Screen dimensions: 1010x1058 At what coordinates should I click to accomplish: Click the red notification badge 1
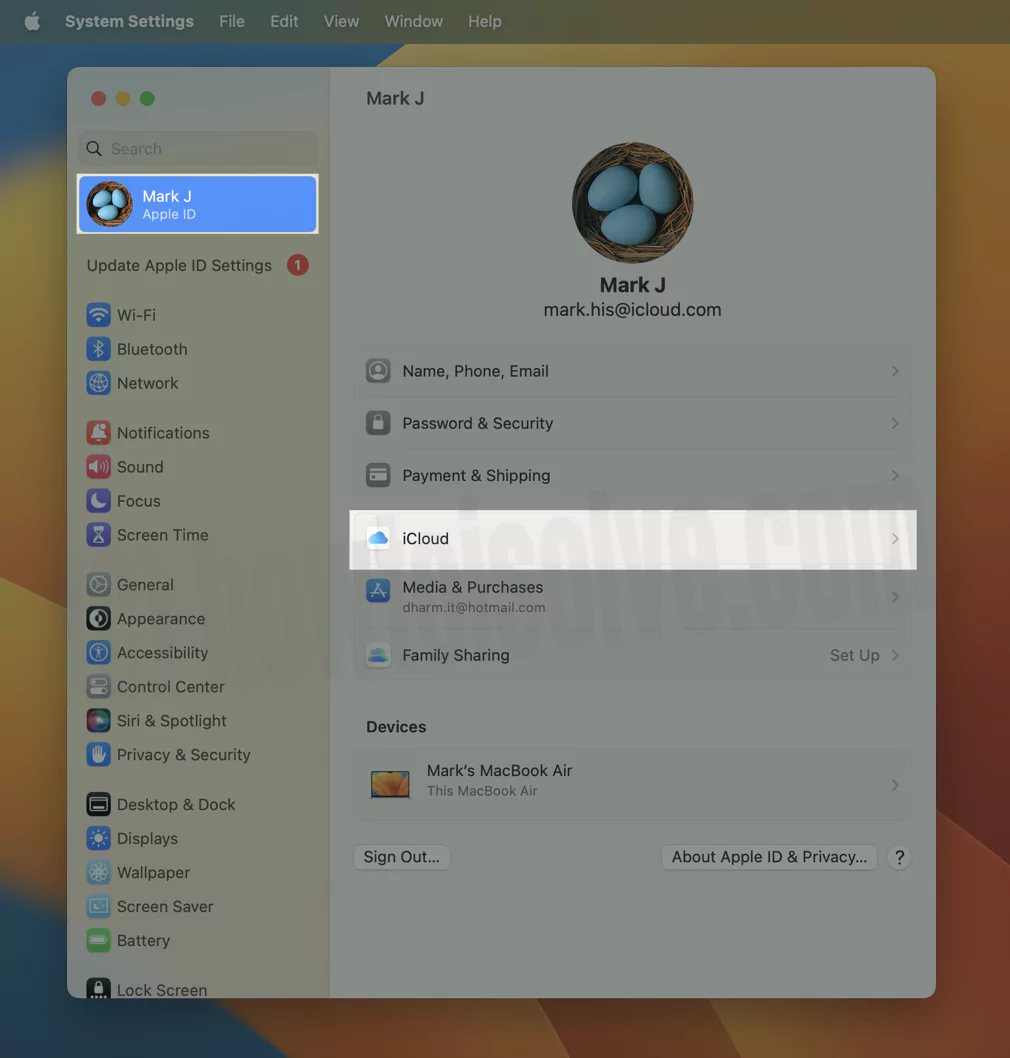[298, 265]
